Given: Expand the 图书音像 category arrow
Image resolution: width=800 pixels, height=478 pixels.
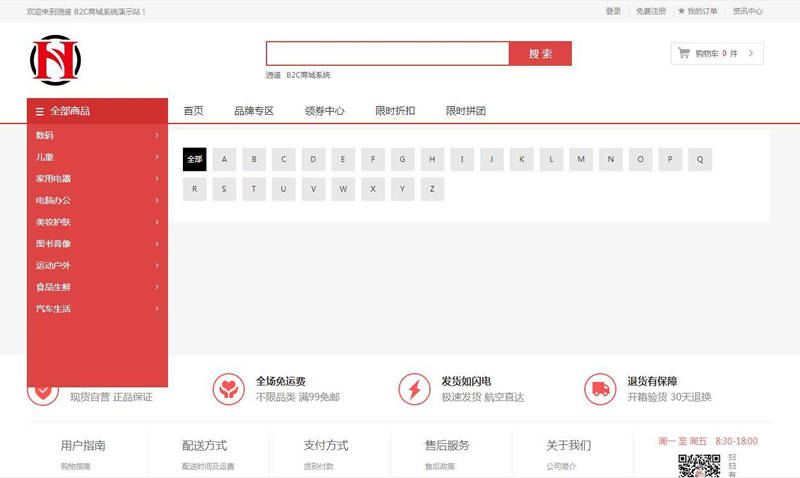Looking at the screenshot, I should pyautogui.click(x=157, y=244).
